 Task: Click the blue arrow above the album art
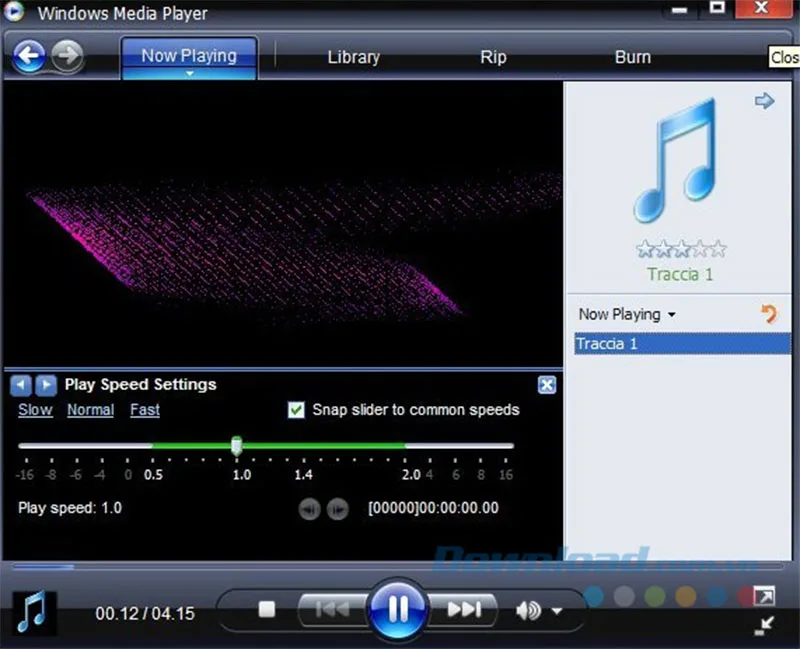[x=764, y=101]
